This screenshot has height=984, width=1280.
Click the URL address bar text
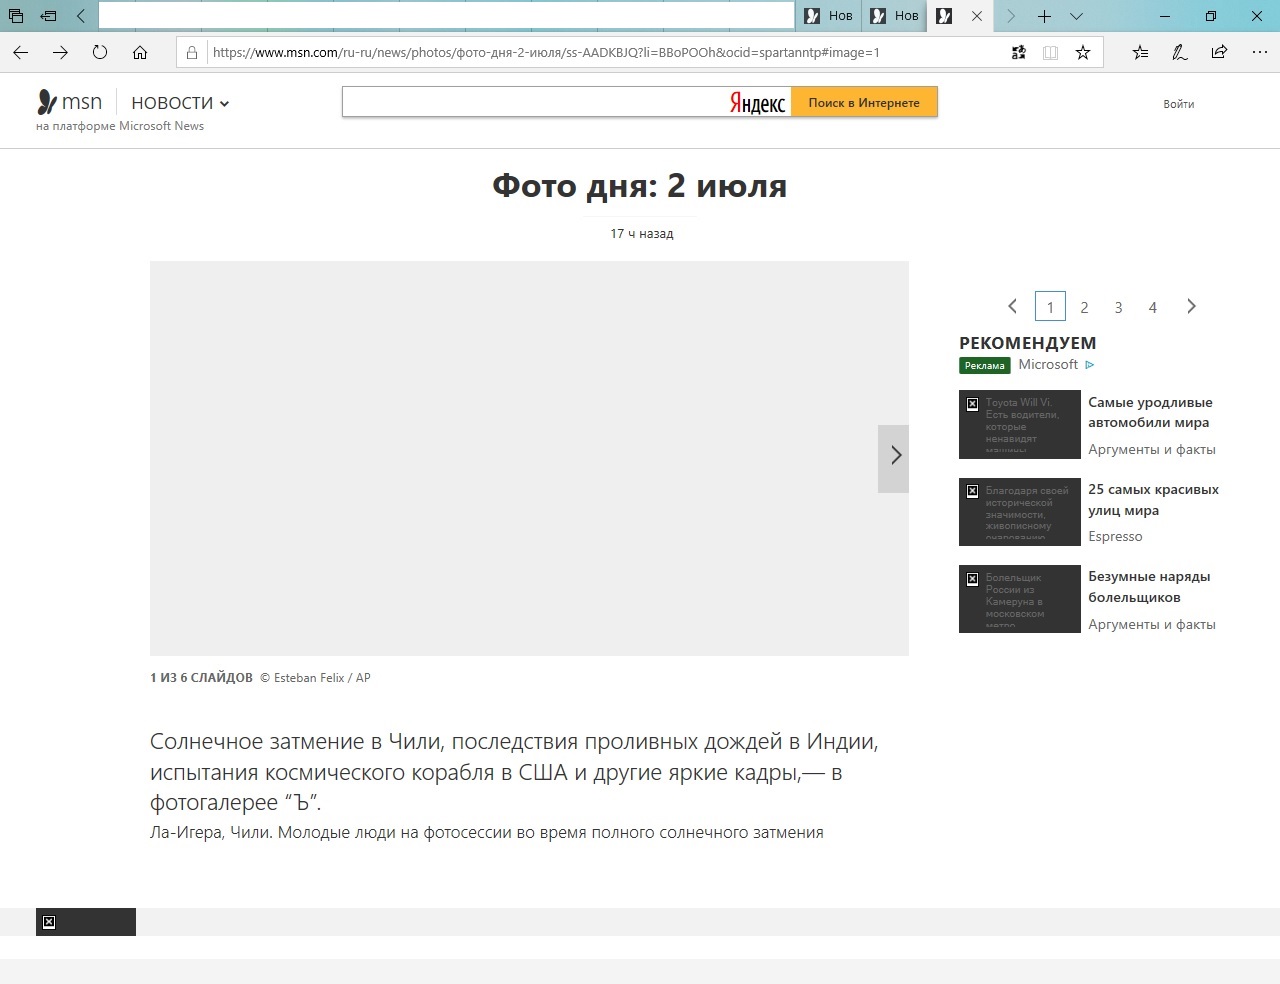546,53
